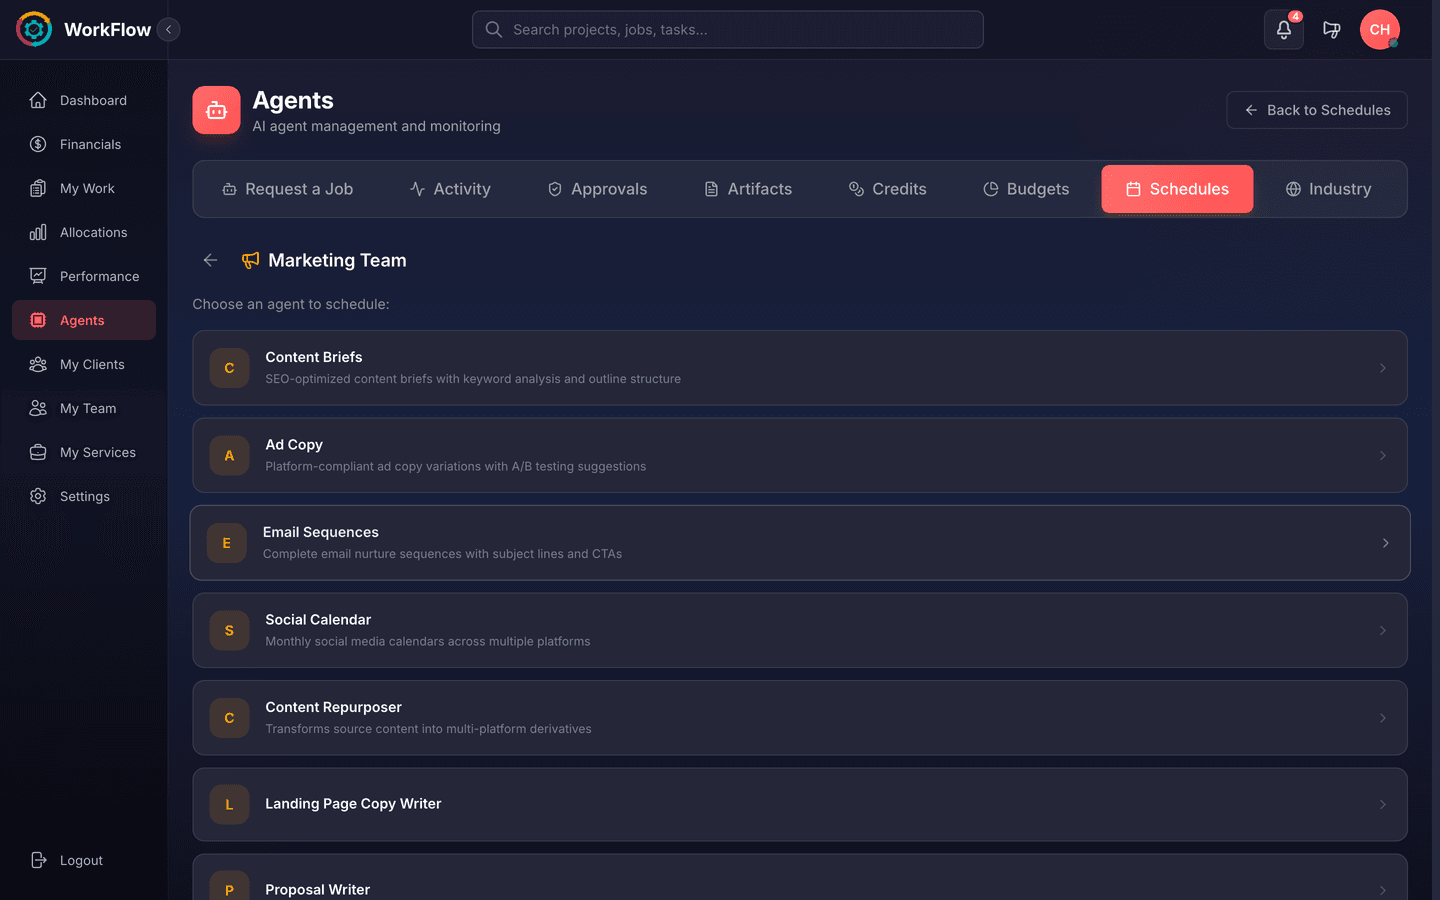The width and height of the screenshot is (1440, 900).
Task: Select the Schedules tab
Action: 1177,189
